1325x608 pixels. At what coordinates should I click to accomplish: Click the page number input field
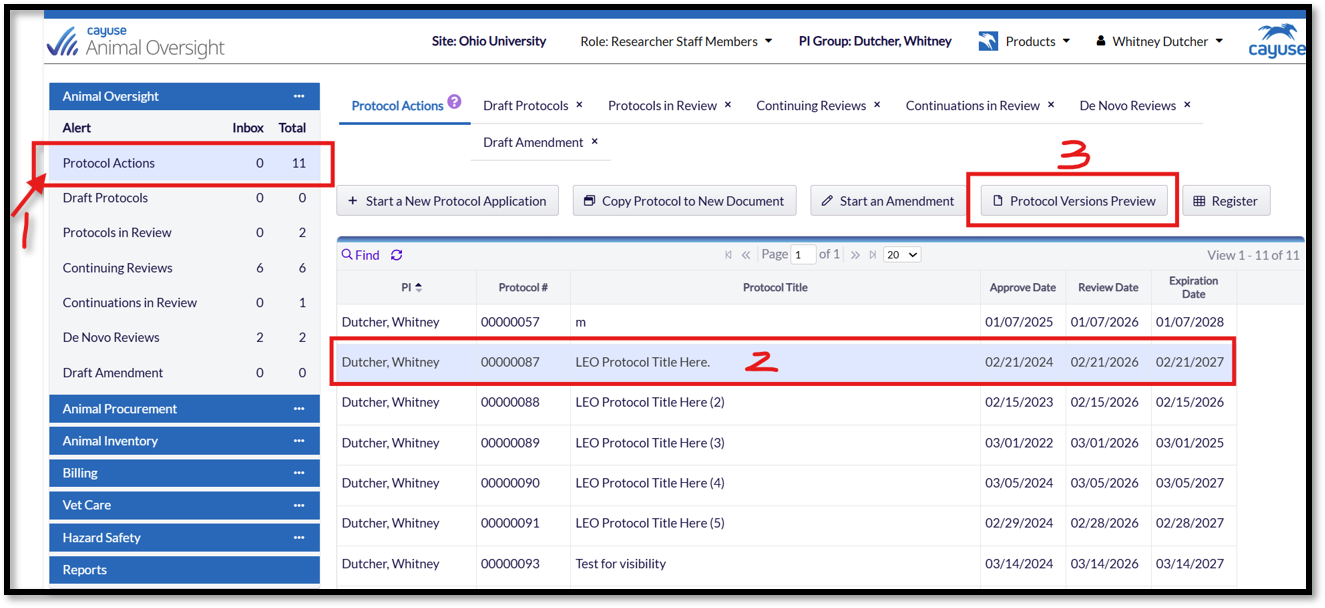(x=804, y=255)
